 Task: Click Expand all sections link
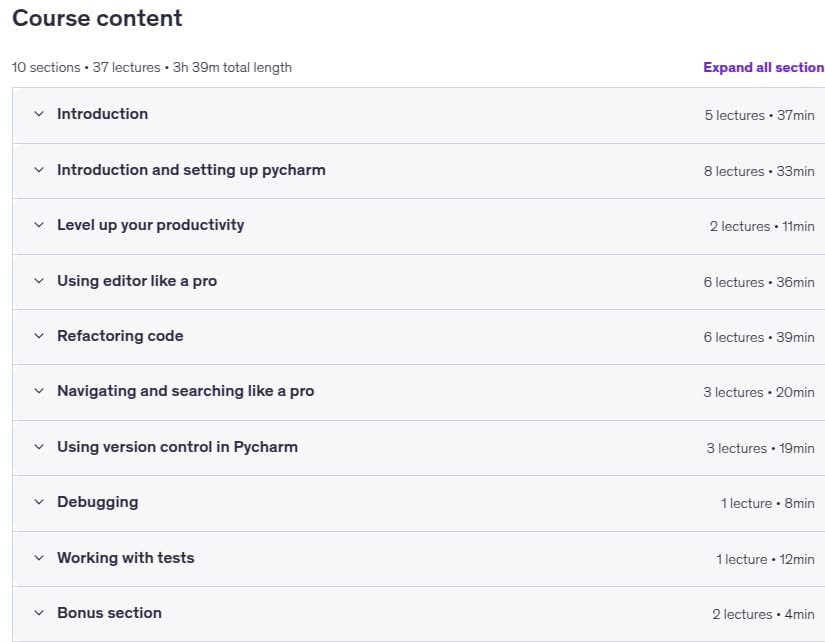click(764, 67)
